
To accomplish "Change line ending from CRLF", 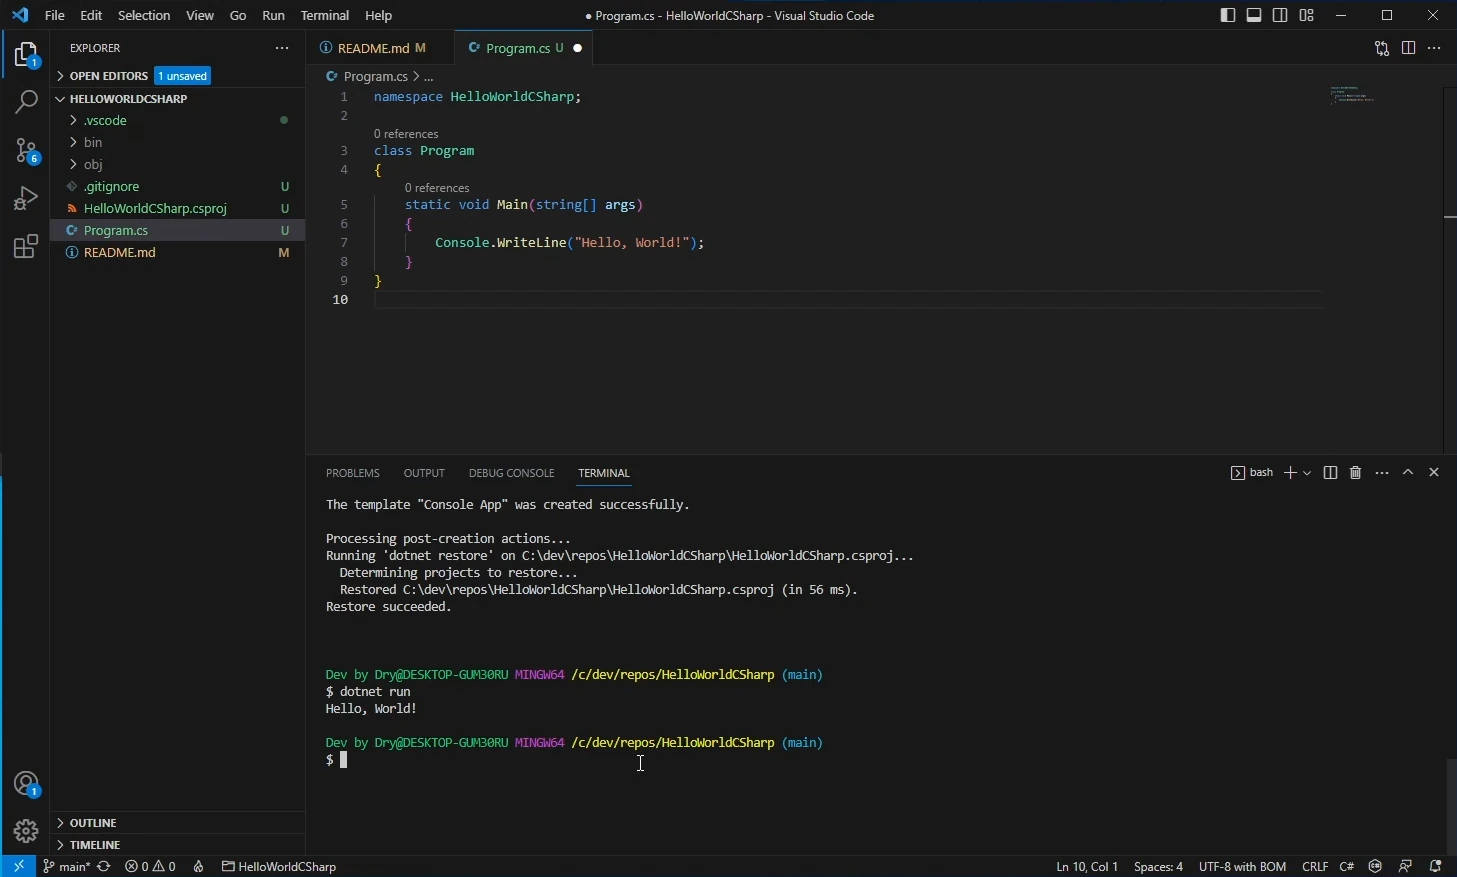I will pos(1315,866).
